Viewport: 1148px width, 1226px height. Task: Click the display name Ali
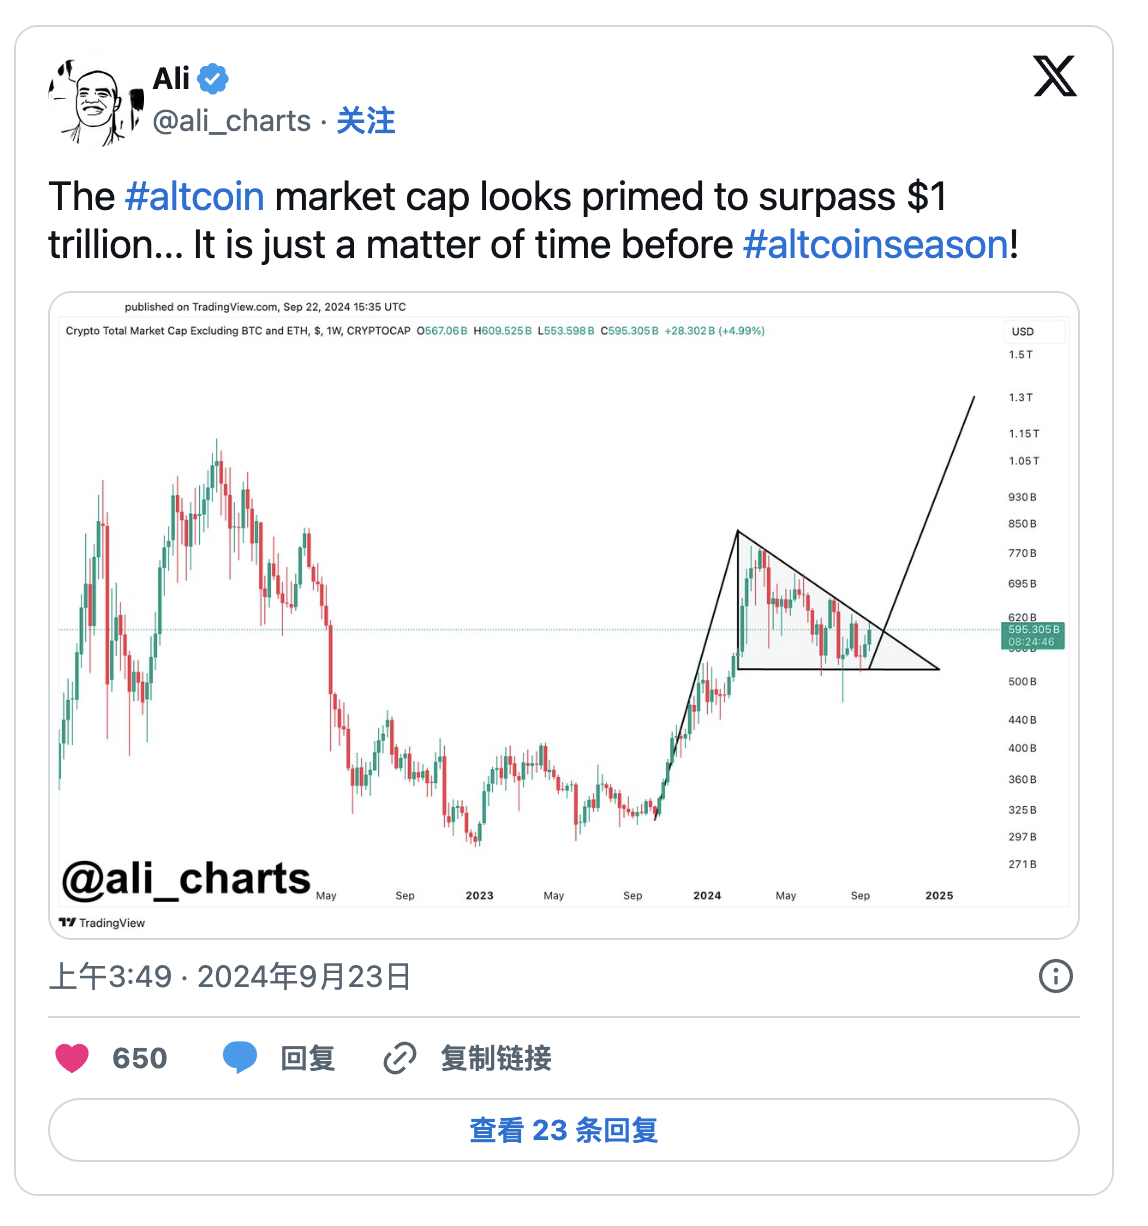[x=171, y=78]
